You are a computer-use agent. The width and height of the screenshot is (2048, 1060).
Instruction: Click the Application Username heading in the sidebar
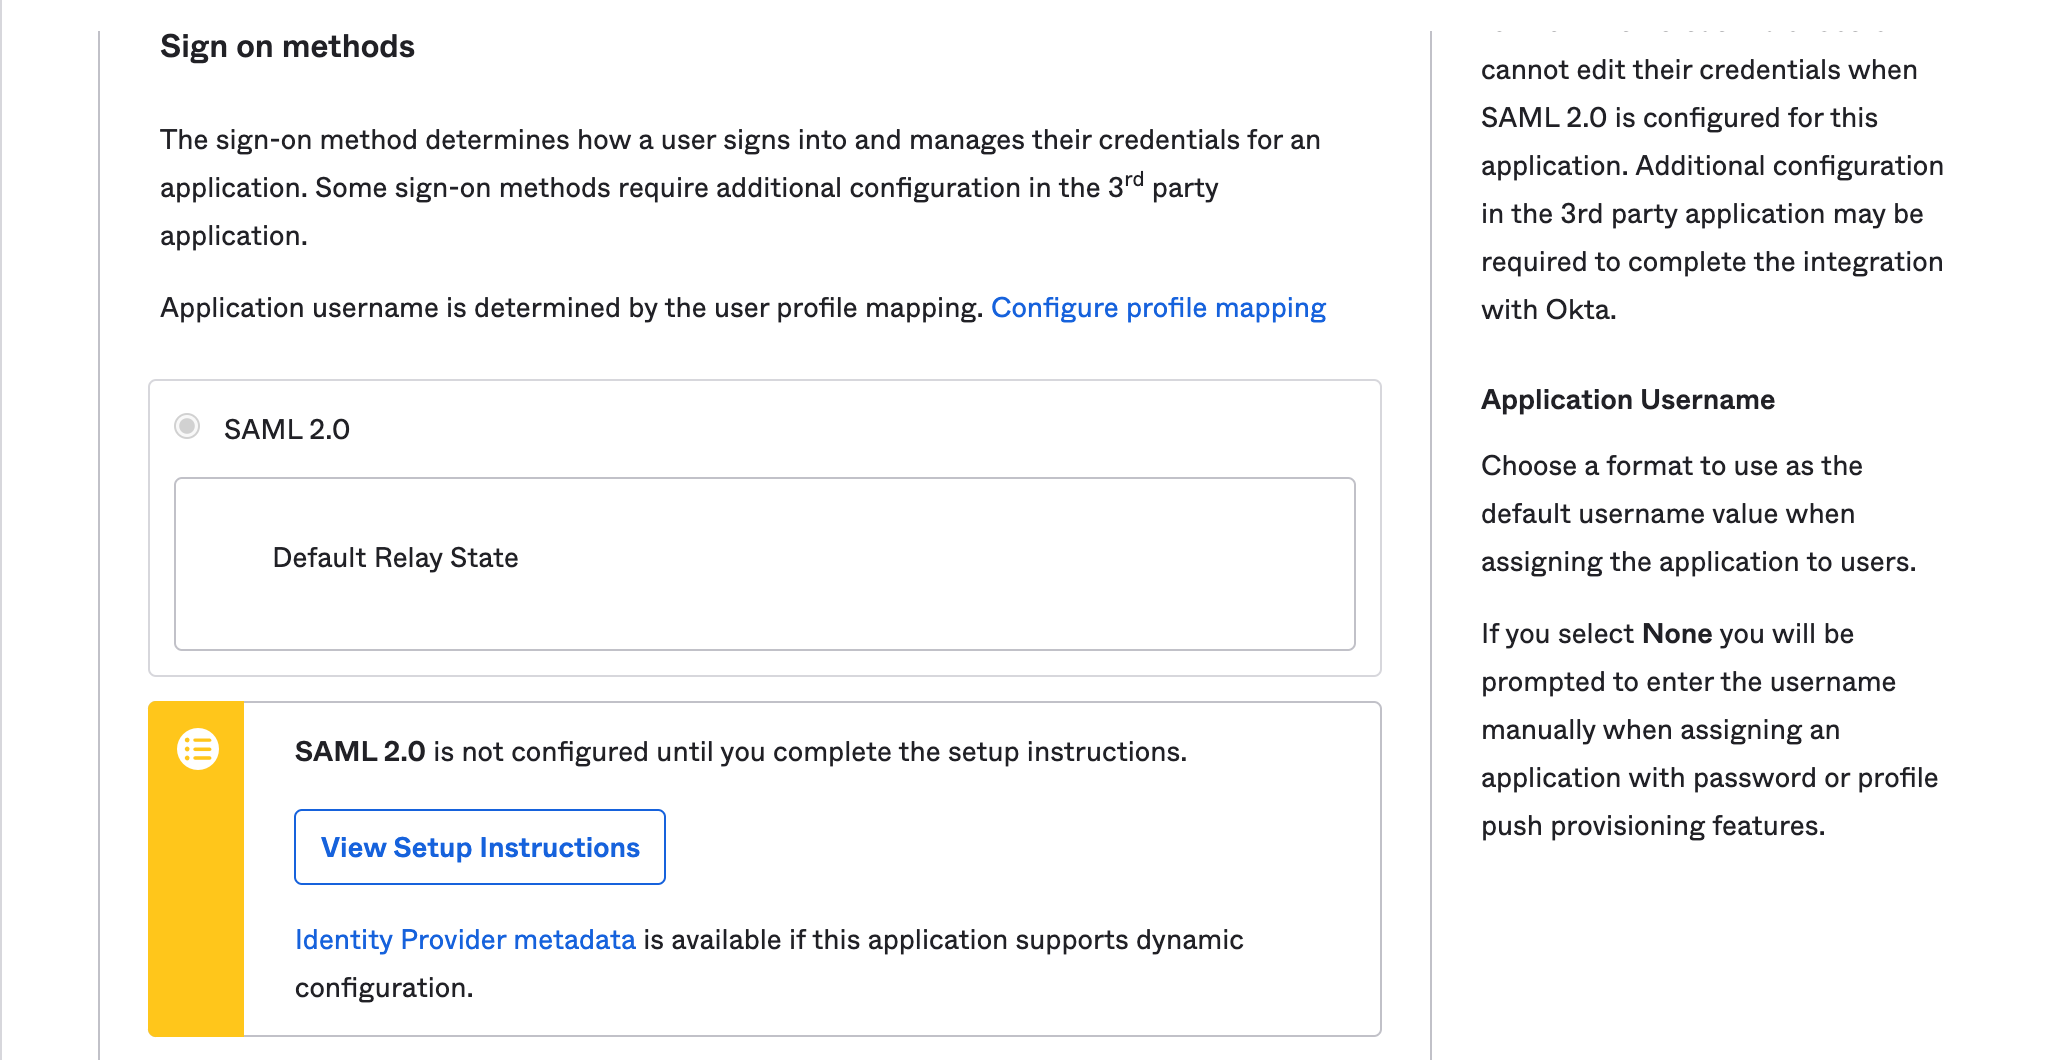(x=1626, y=399)
